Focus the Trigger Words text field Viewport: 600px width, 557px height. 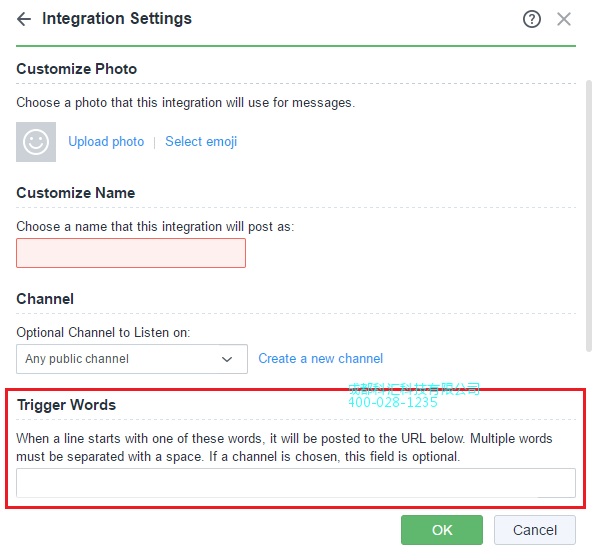[296, 483]
